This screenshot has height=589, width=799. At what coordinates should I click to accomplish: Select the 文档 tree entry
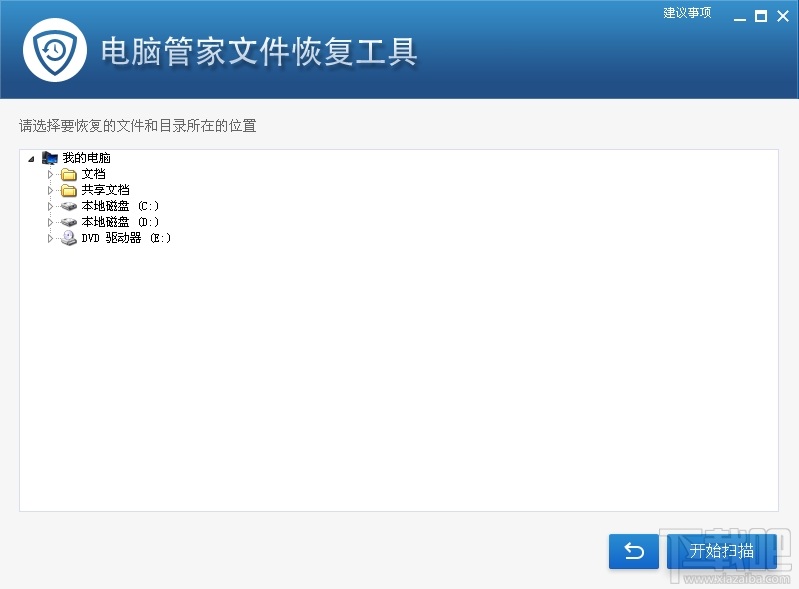click(93, 174)
